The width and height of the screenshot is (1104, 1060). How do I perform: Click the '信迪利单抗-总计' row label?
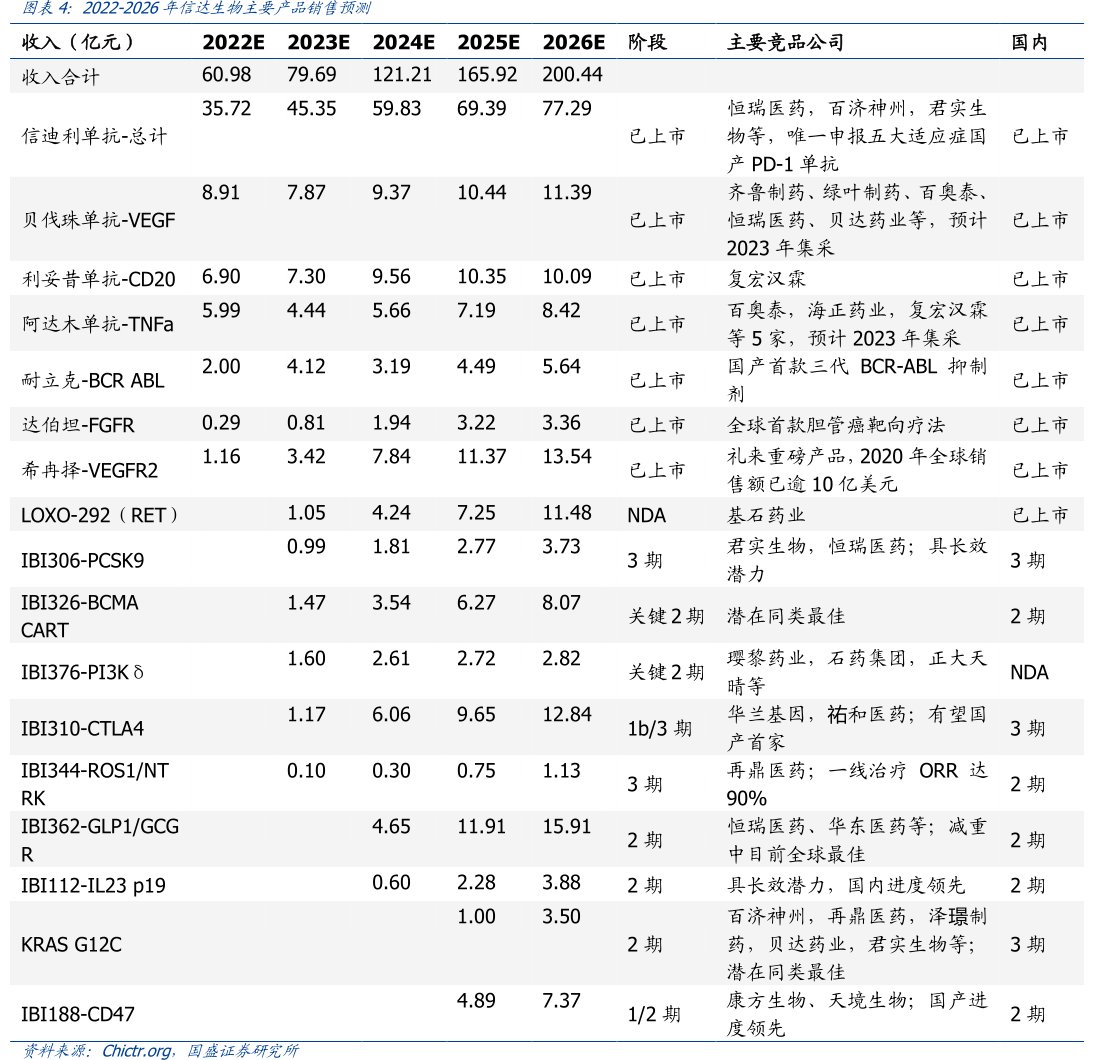tap(94, 136)
